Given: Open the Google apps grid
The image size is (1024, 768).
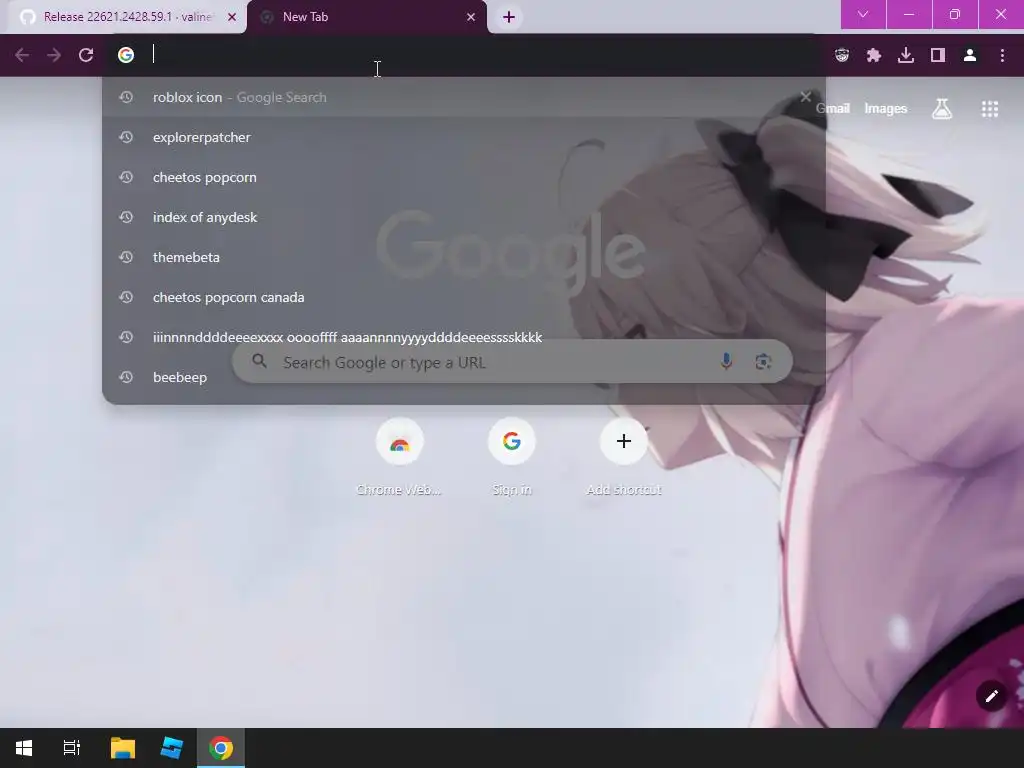Looking at the screenshot, I should point(990,109).
